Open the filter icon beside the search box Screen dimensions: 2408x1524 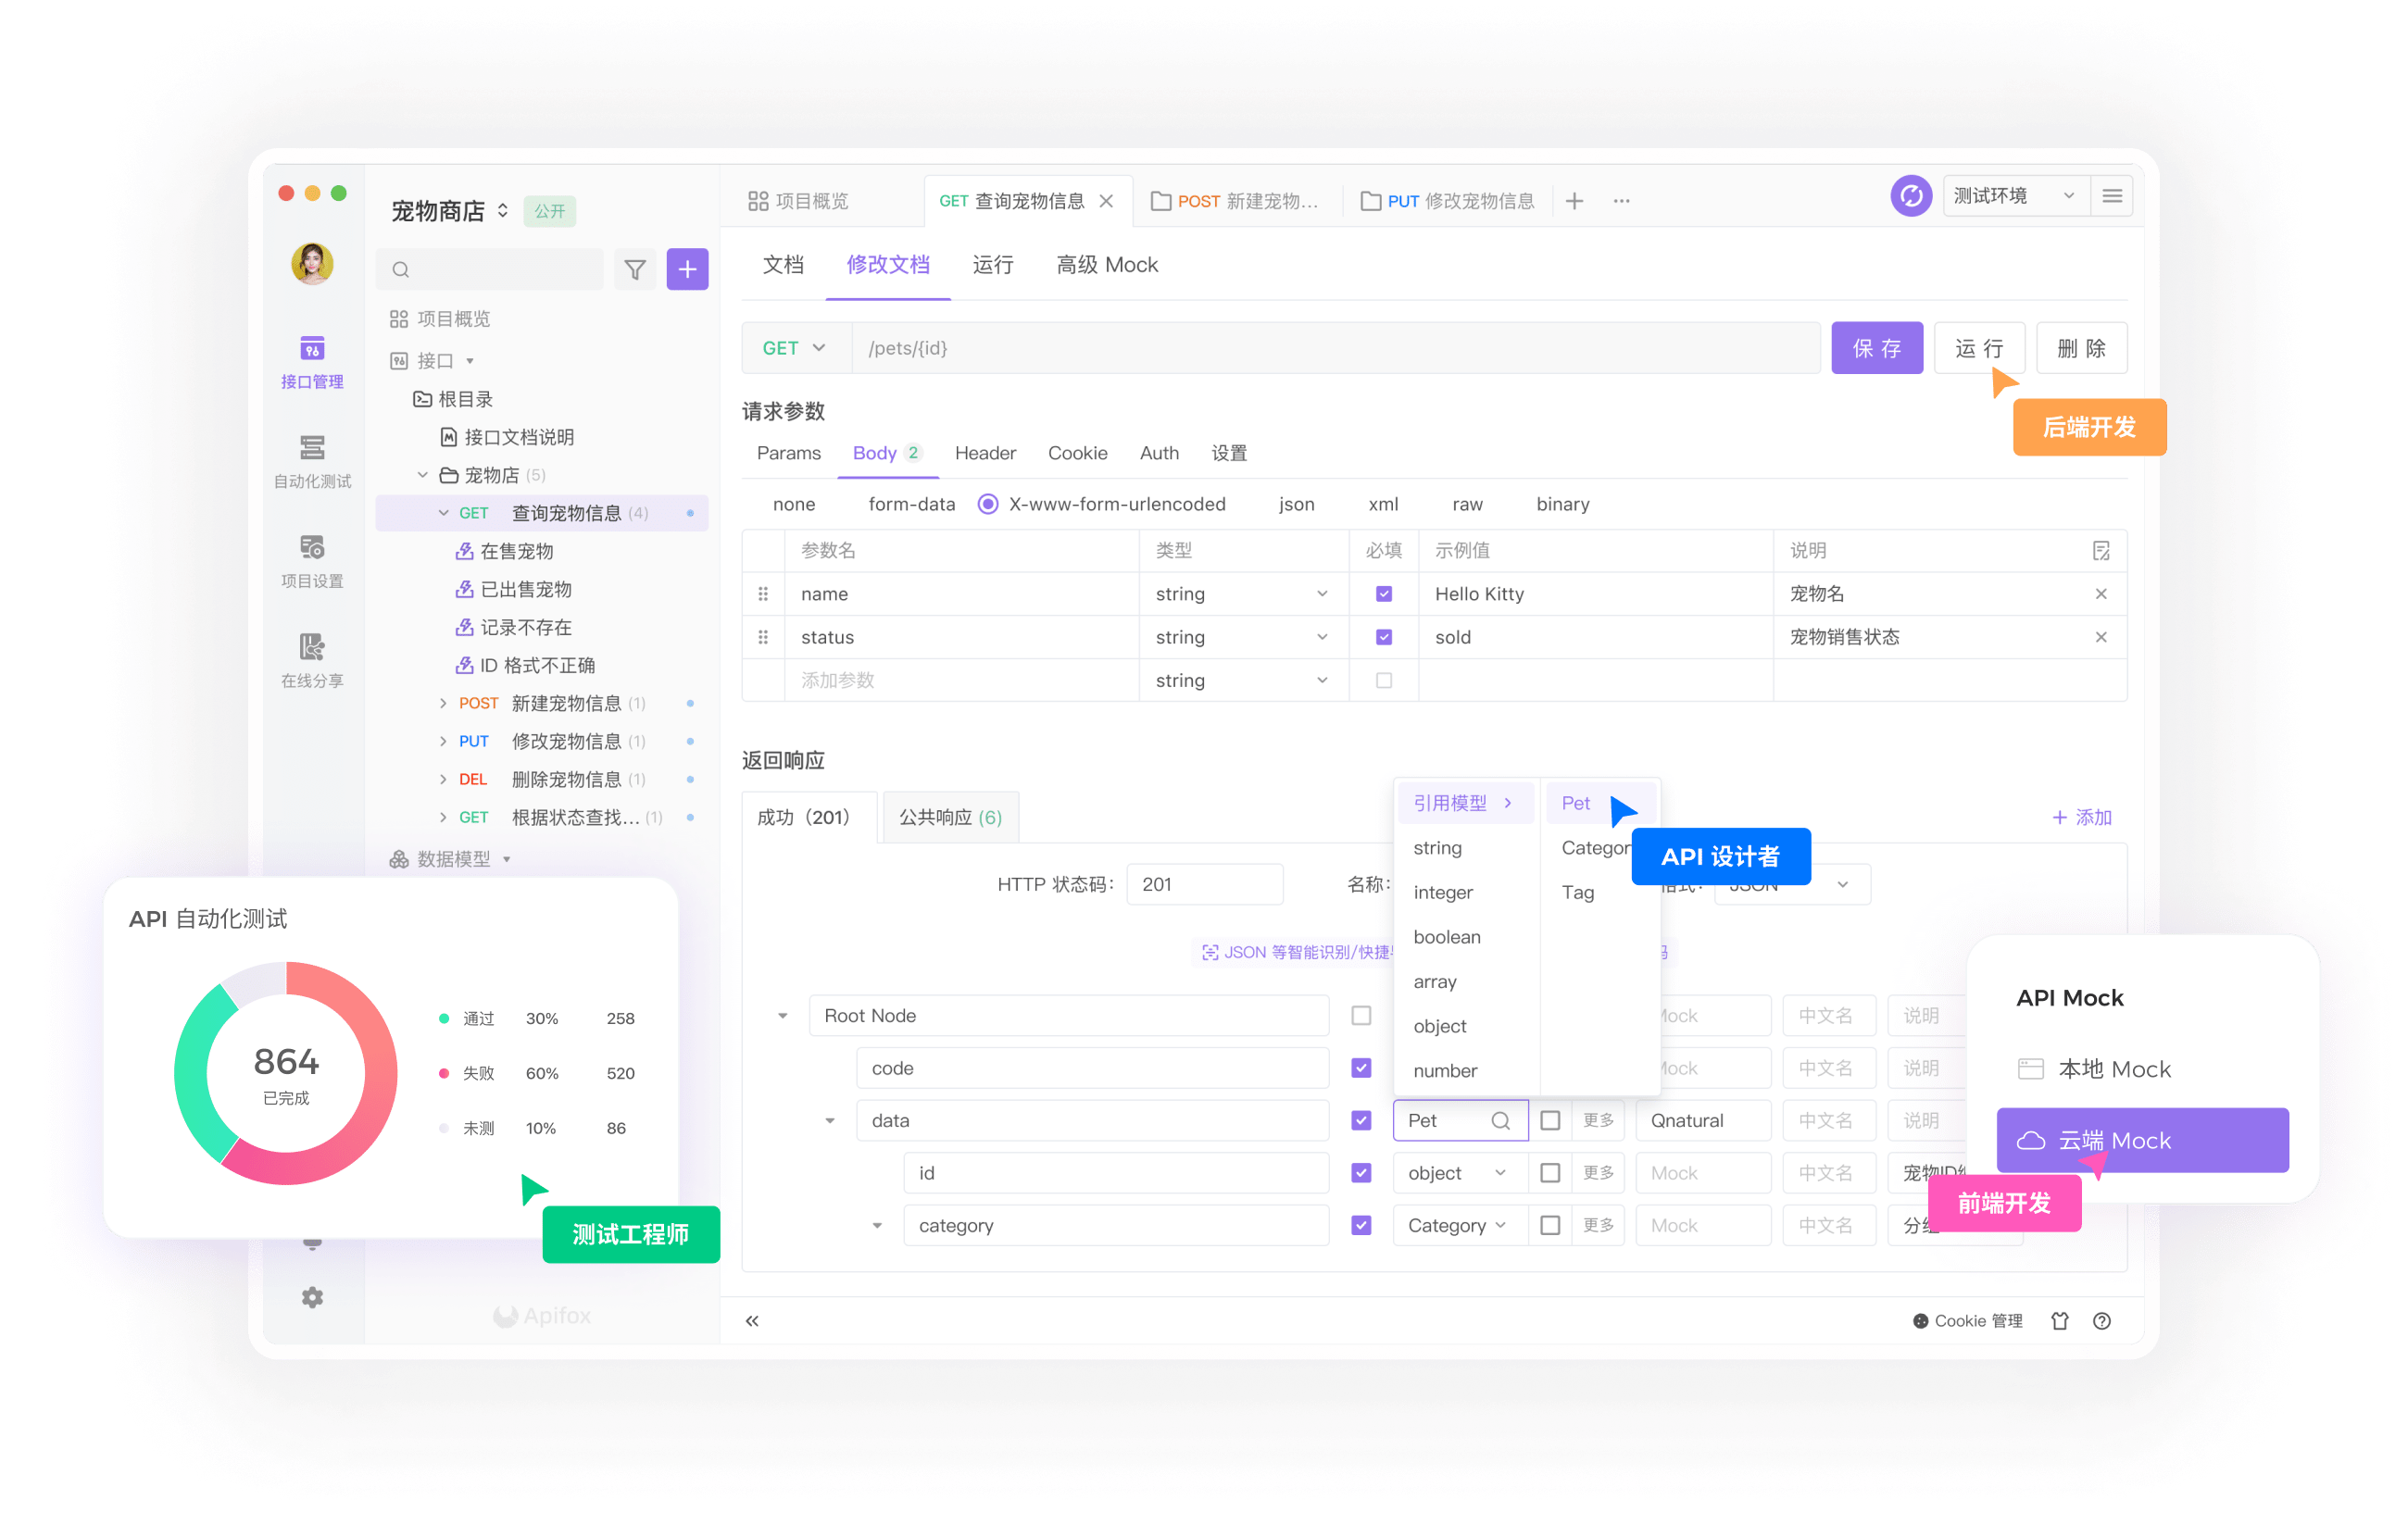point(635,269)
